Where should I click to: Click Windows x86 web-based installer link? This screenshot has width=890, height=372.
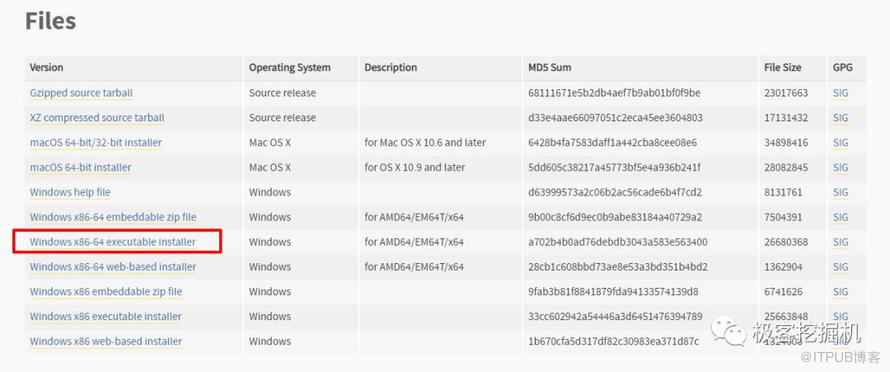click(106, 341)
